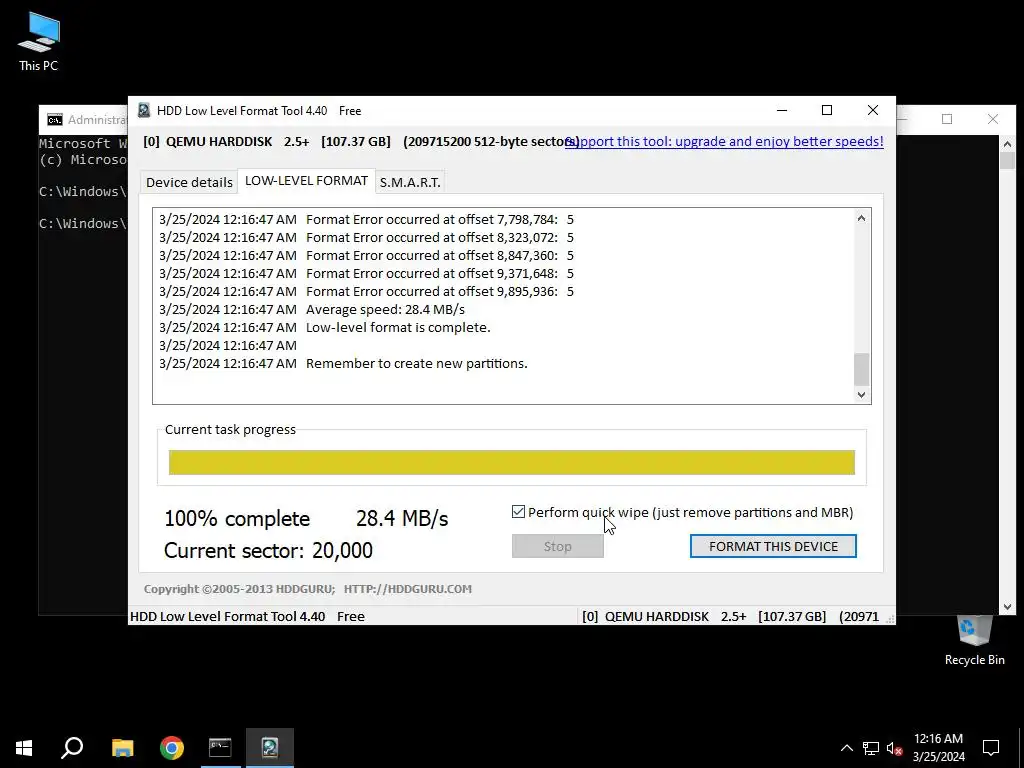Screen dimensions: 1024x768
Task: Click log scrollbar up arrow
Action: point(861,218)
